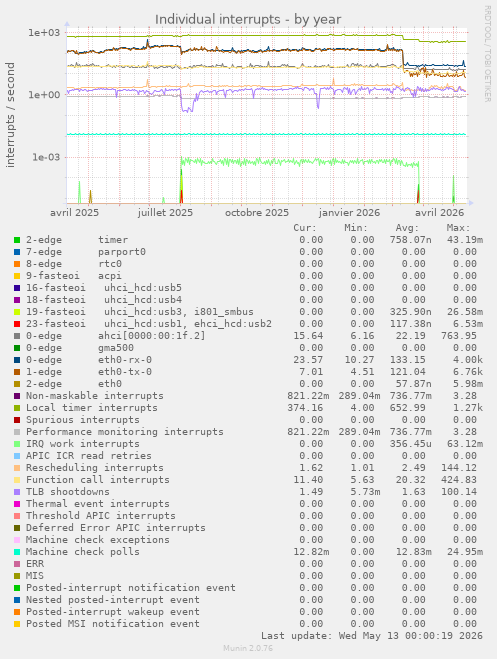Click the Avg: column header
Screen dimensions: 497x659
[407, 228]
